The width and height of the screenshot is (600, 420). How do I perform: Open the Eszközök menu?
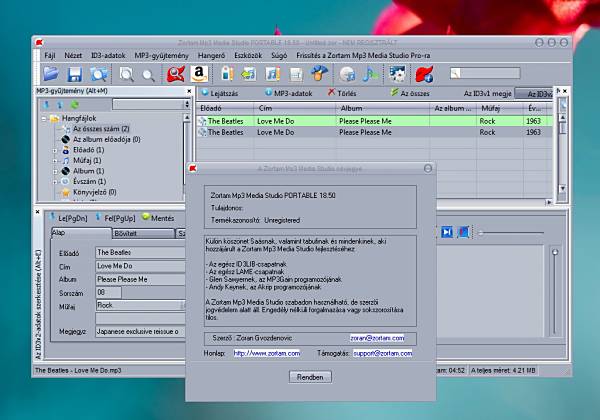point(248,55)
